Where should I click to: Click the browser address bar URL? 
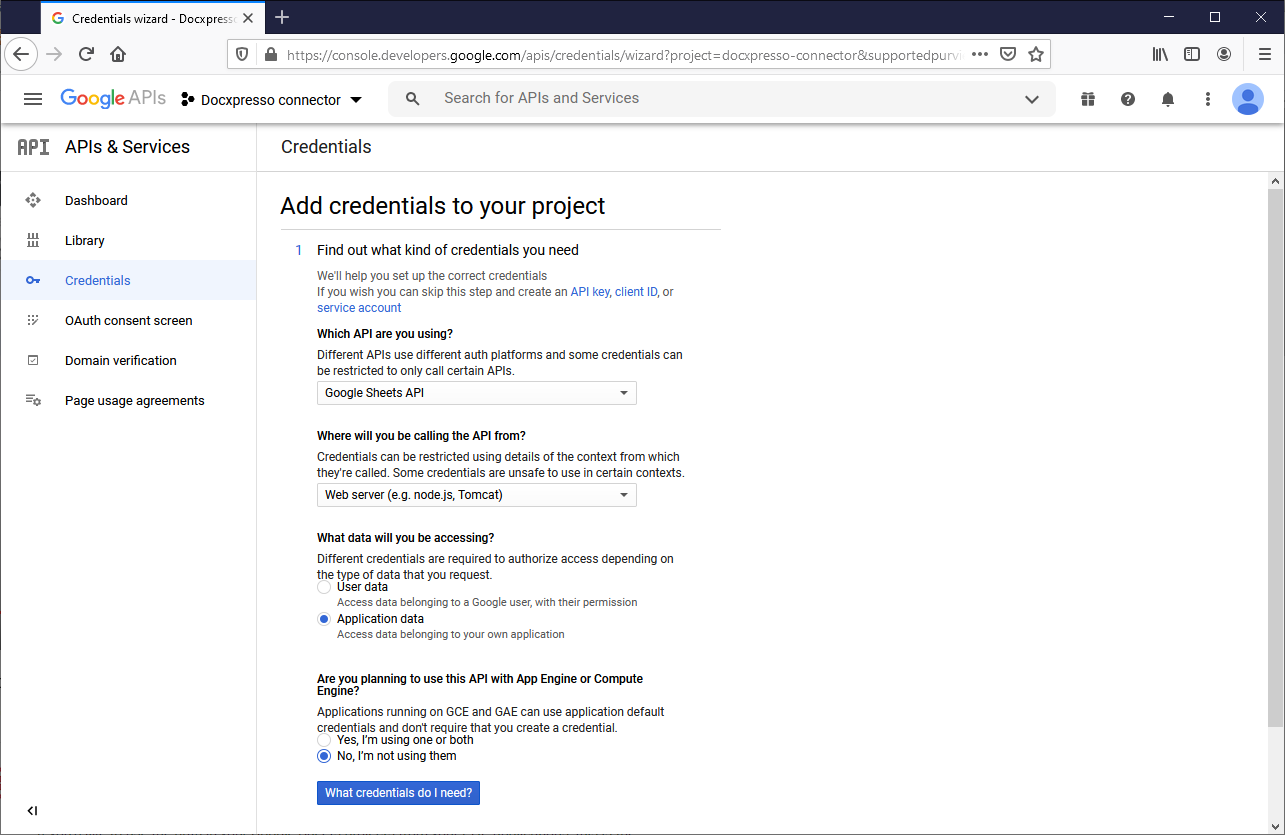click(623, 55)
